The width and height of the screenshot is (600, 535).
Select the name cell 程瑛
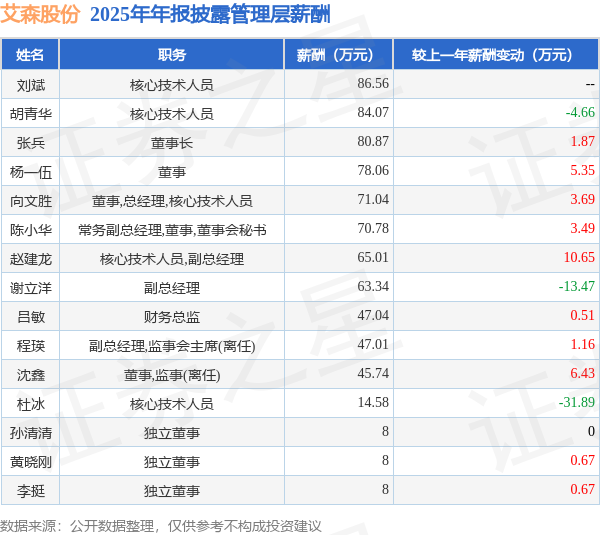click(31, 346)
